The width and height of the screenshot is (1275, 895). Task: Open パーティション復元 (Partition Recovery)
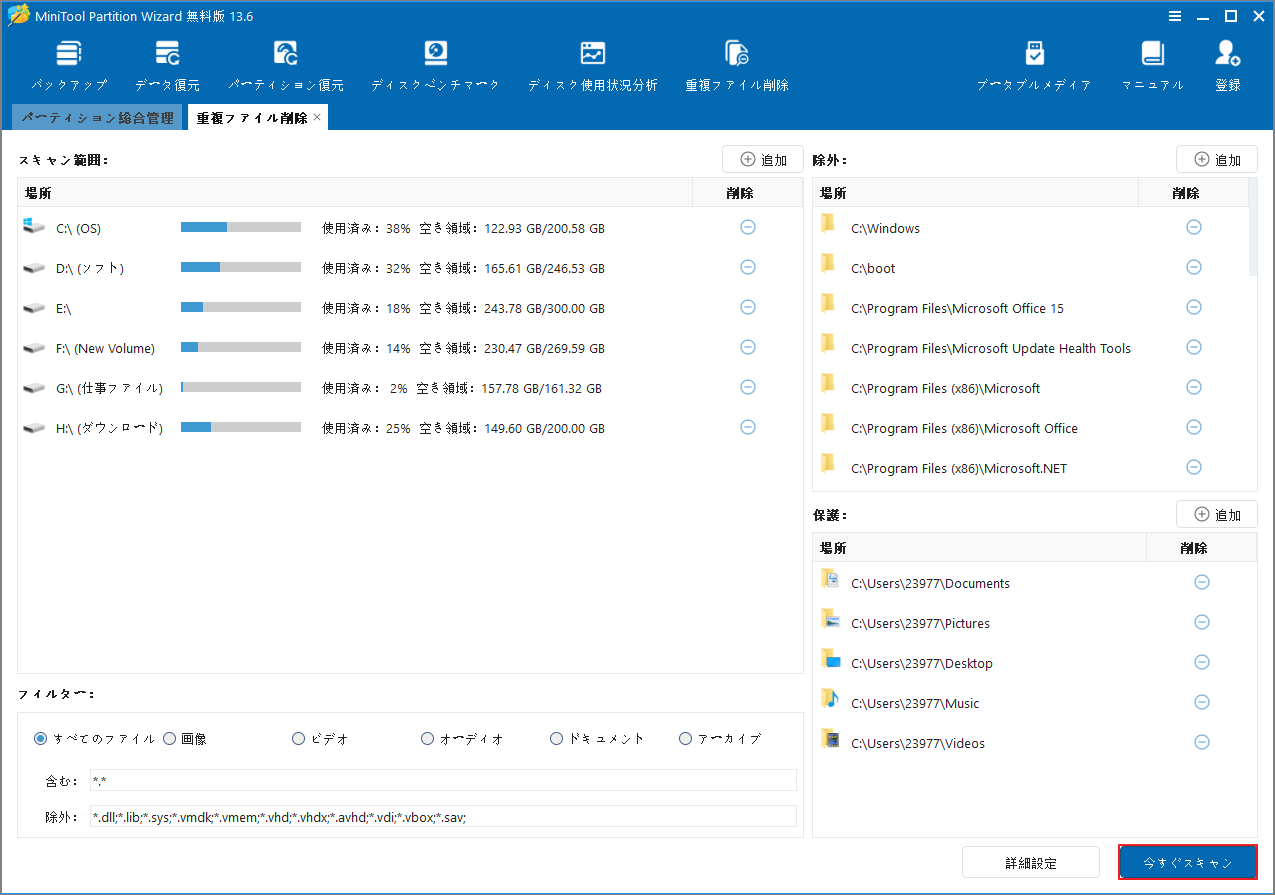pos(285,62)
